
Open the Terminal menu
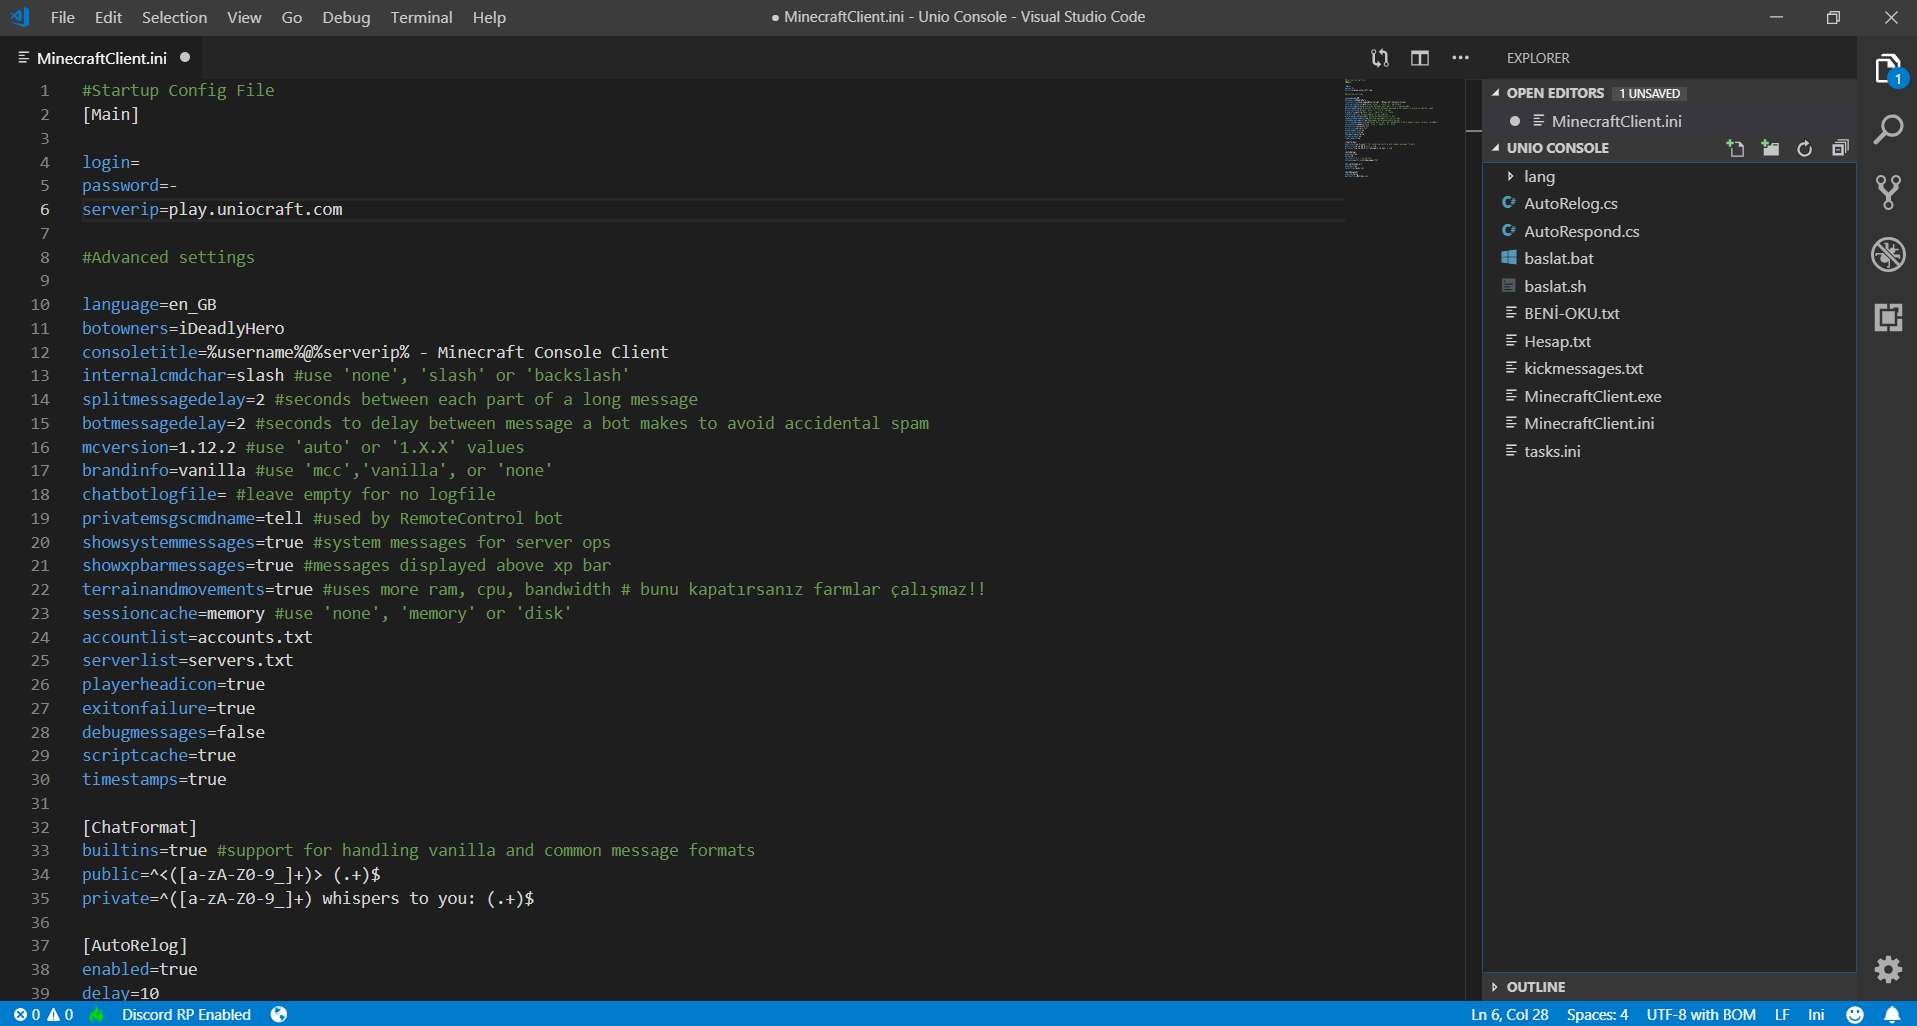pos(421,17)
